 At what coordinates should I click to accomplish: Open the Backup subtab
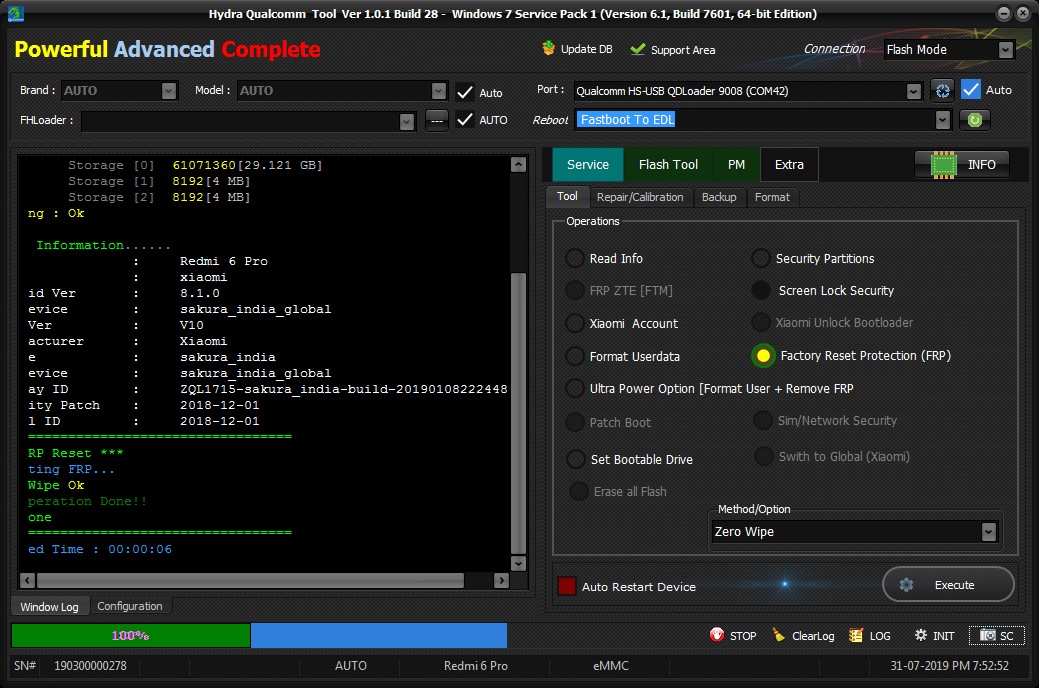pos(719,197)
